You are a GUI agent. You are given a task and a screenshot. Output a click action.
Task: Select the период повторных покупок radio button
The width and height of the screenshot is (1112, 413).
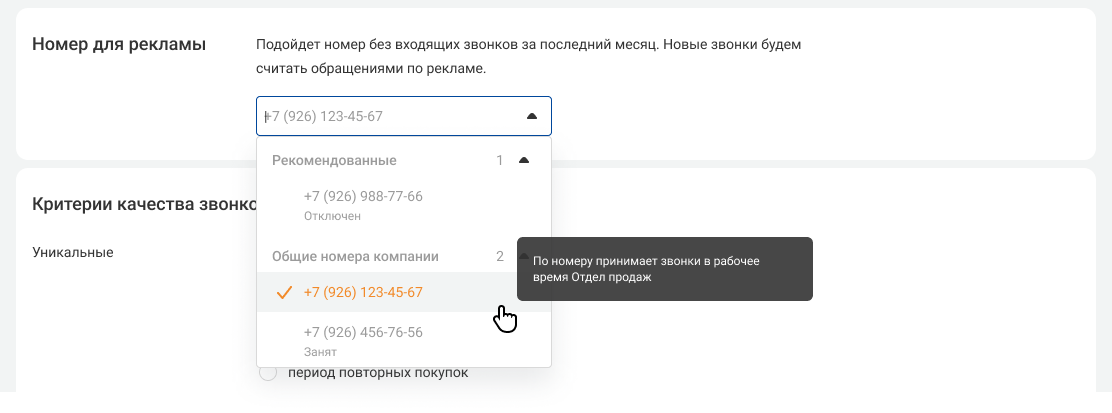(267, 373)
